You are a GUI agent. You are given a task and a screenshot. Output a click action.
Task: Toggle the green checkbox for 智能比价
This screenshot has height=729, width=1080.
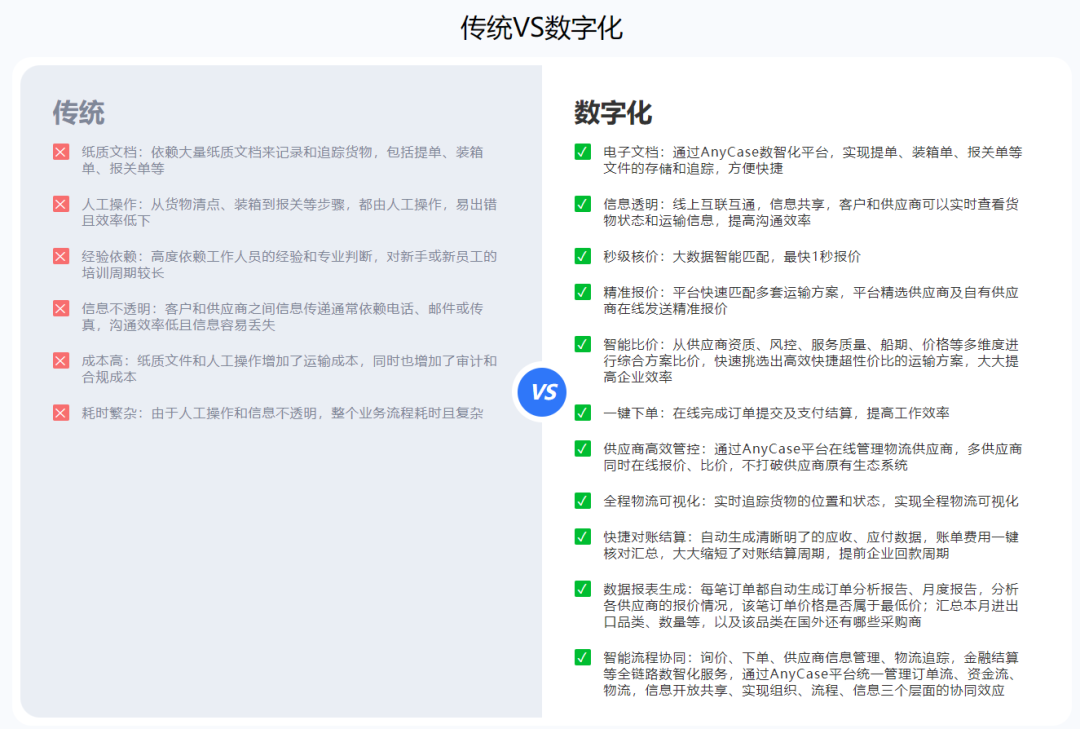click(583, 344)
